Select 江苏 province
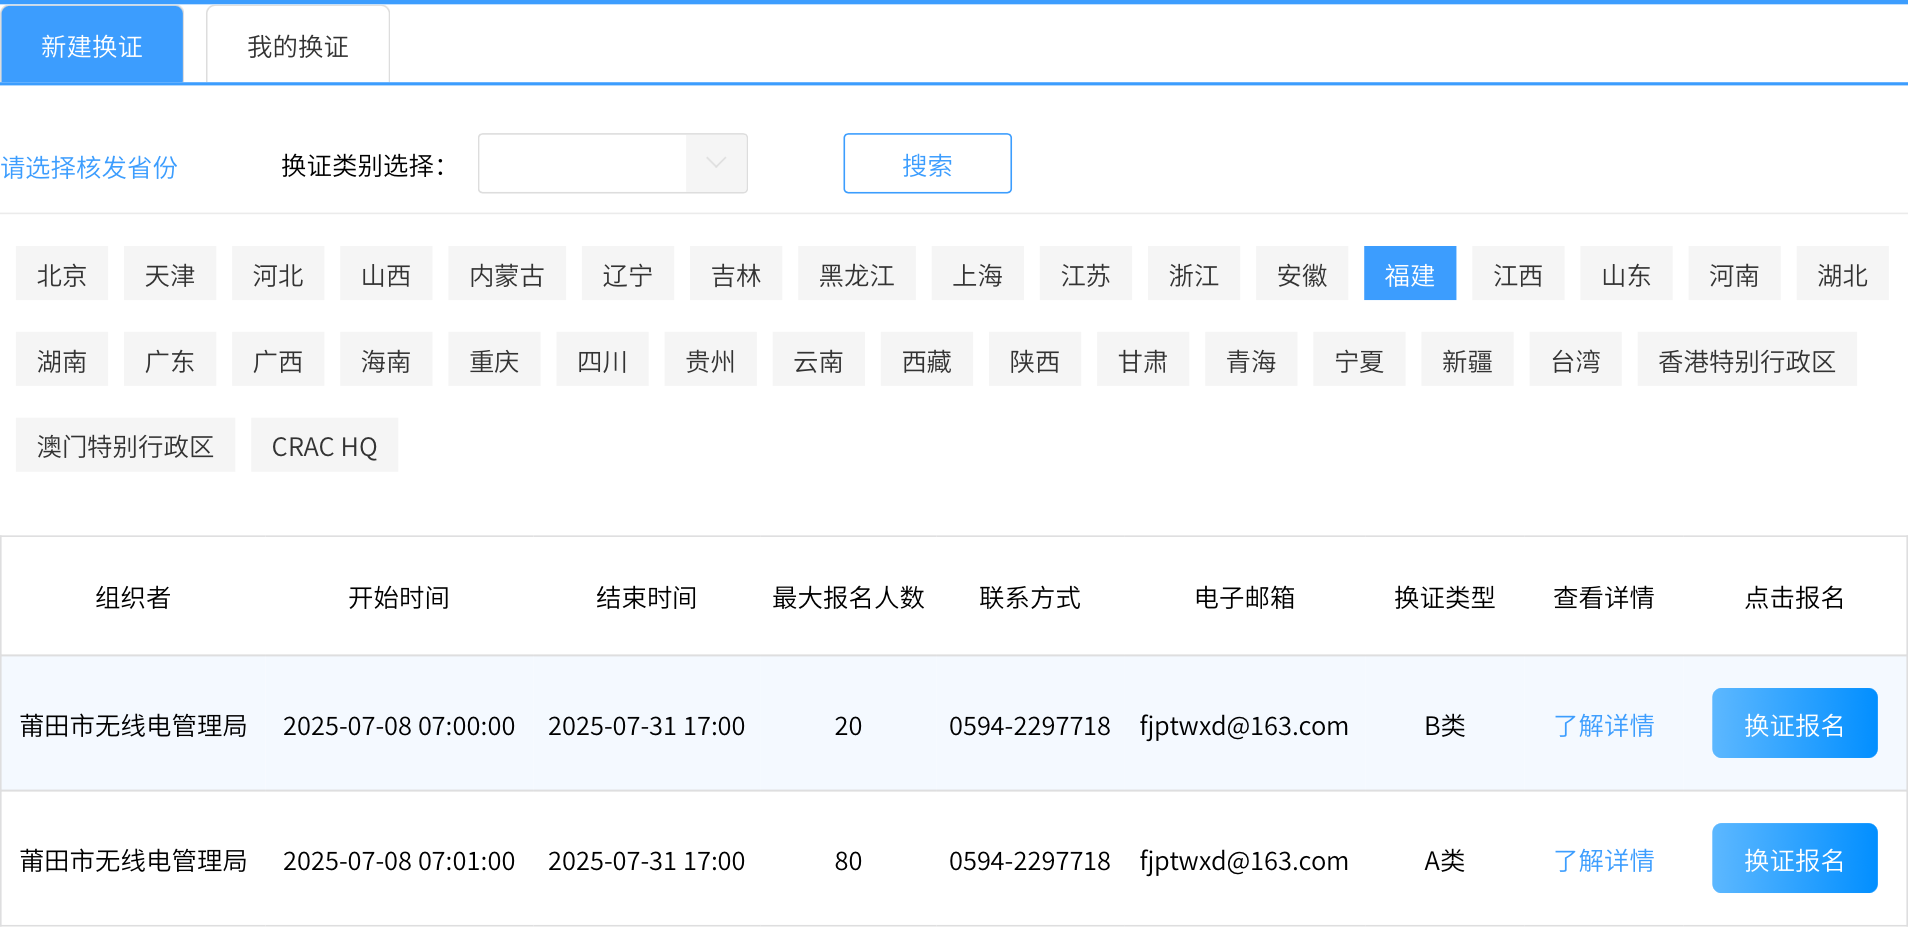The width and height of the screenshot is (1908, 952). click(1086, 273)
